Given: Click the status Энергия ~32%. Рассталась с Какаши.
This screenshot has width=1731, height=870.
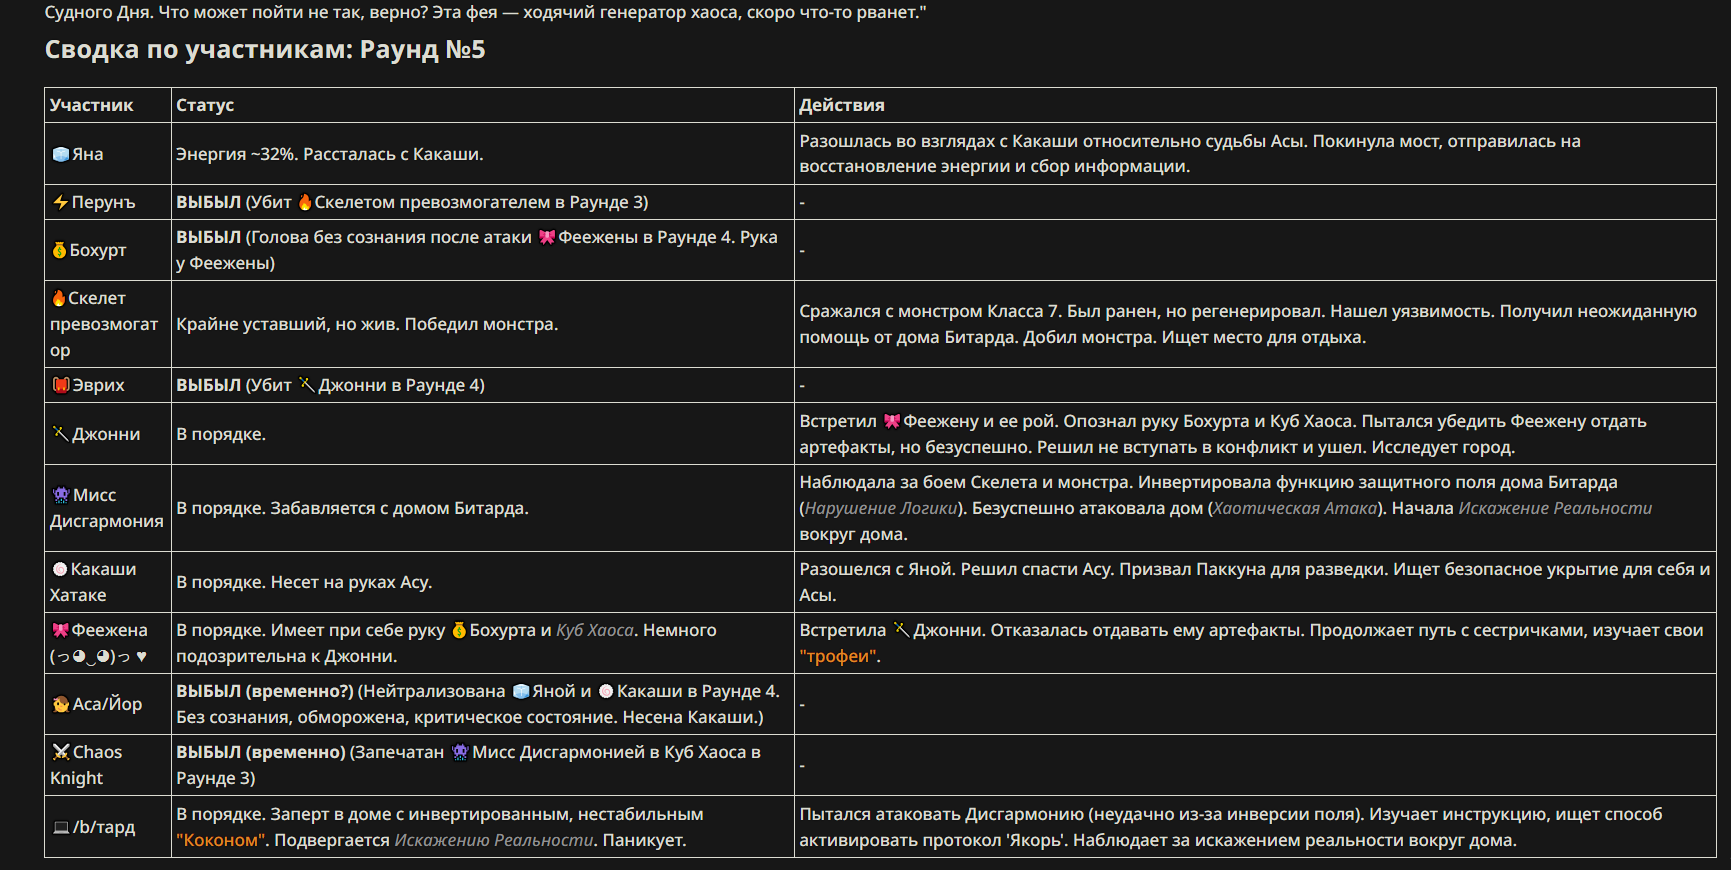Looking at the screenshot, I should (330, 154).
